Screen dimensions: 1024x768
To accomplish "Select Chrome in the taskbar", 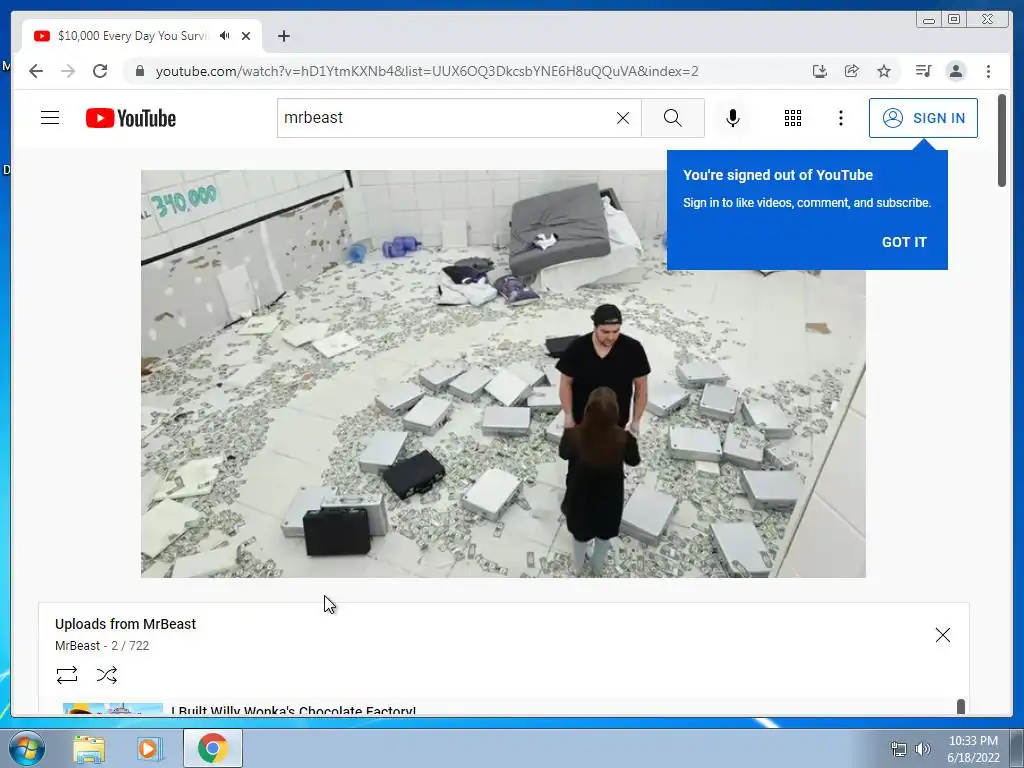I will (213, 748).
